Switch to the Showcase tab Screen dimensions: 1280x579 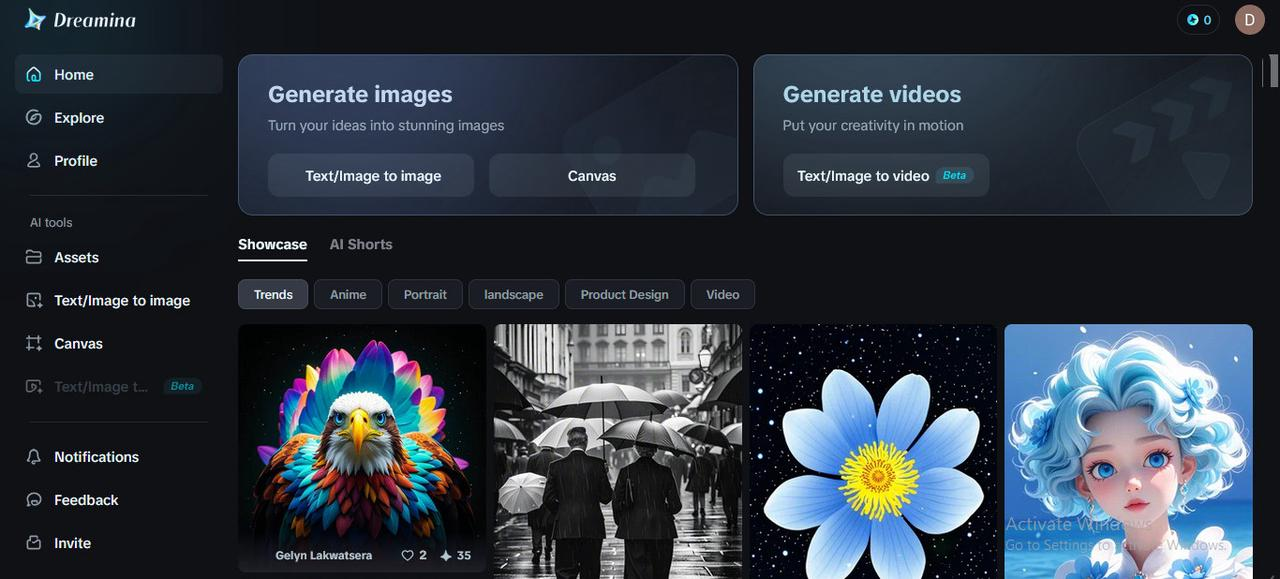[x=272, y=245]
